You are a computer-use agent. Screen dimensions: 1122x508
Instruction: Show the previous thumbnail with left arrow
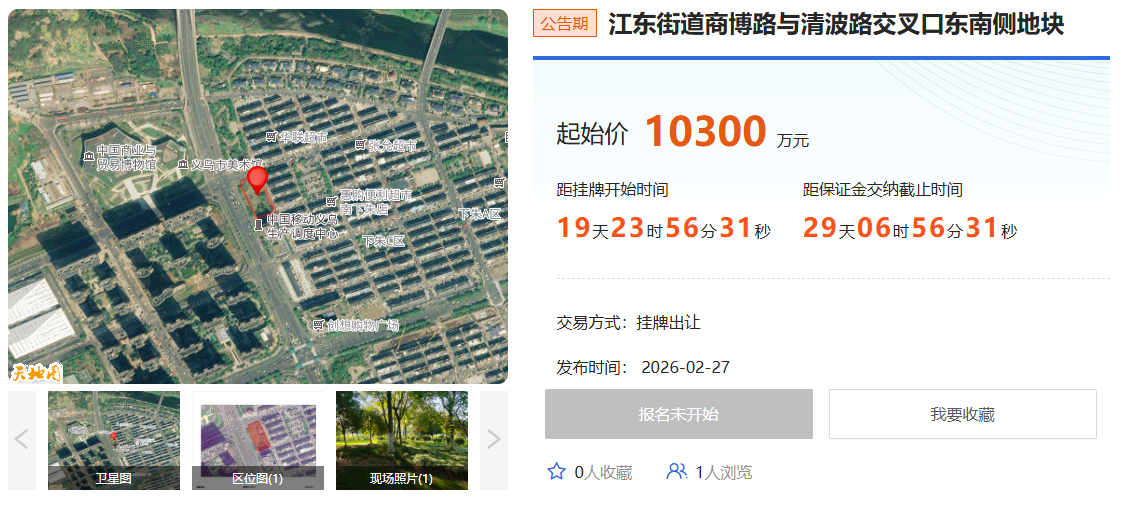tap(22, 440)
